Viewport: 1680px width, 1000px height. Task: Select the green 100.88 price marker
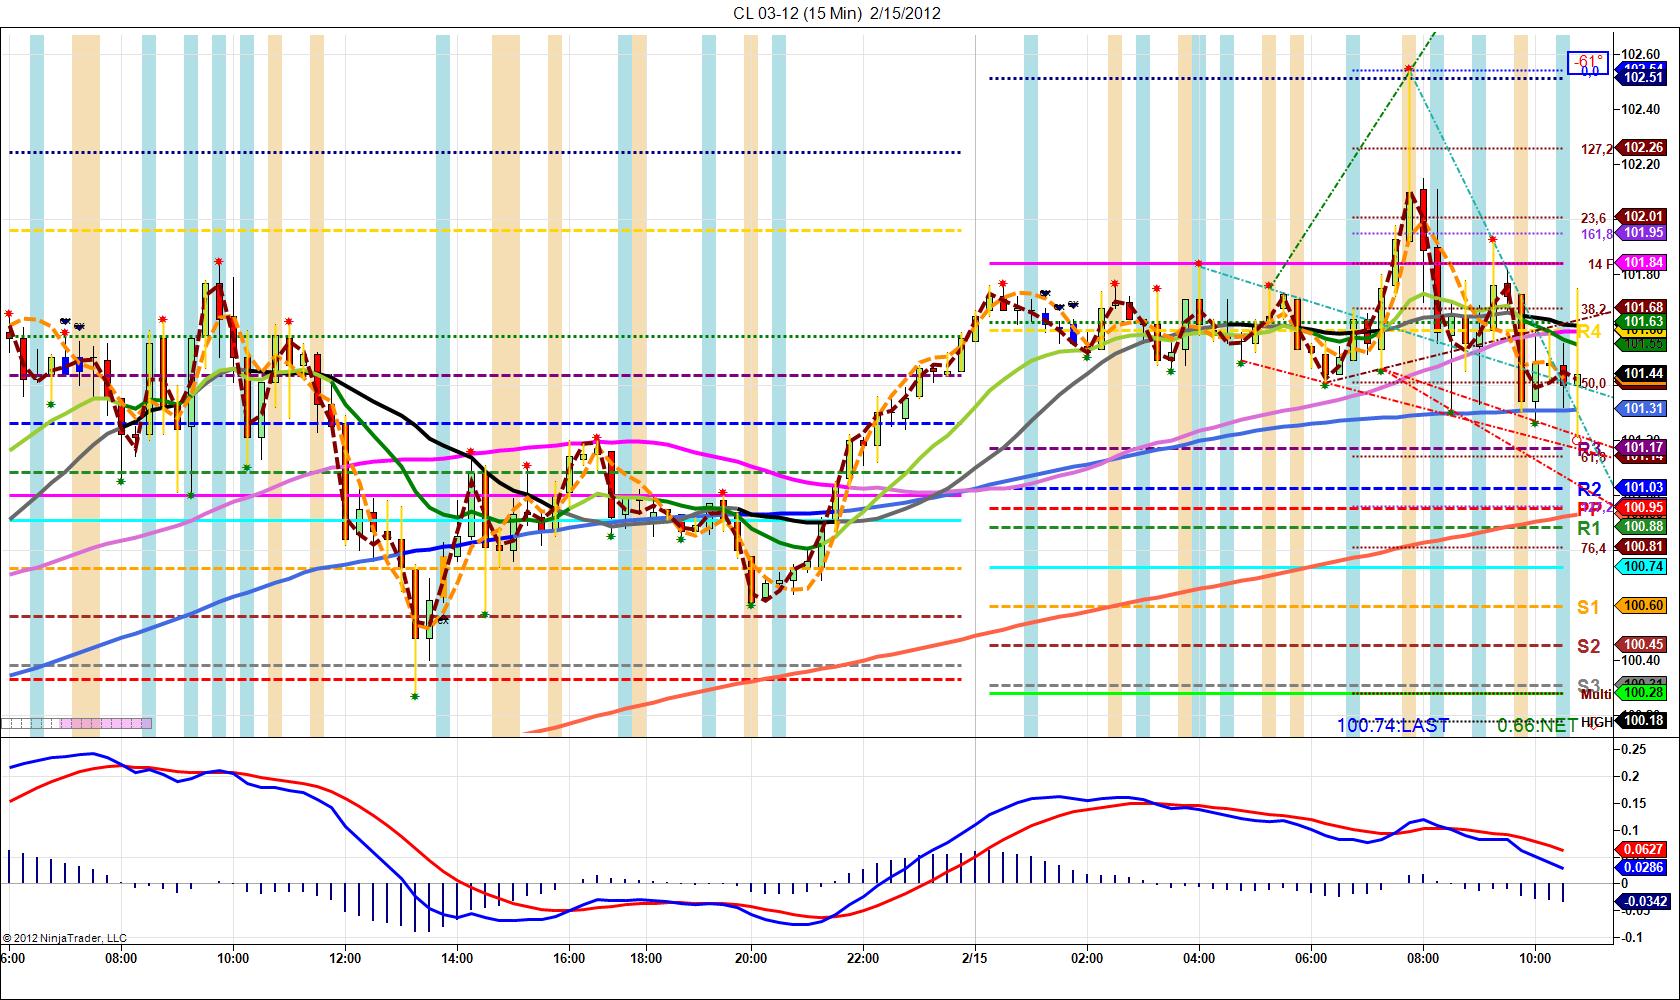coord(1643,526)
